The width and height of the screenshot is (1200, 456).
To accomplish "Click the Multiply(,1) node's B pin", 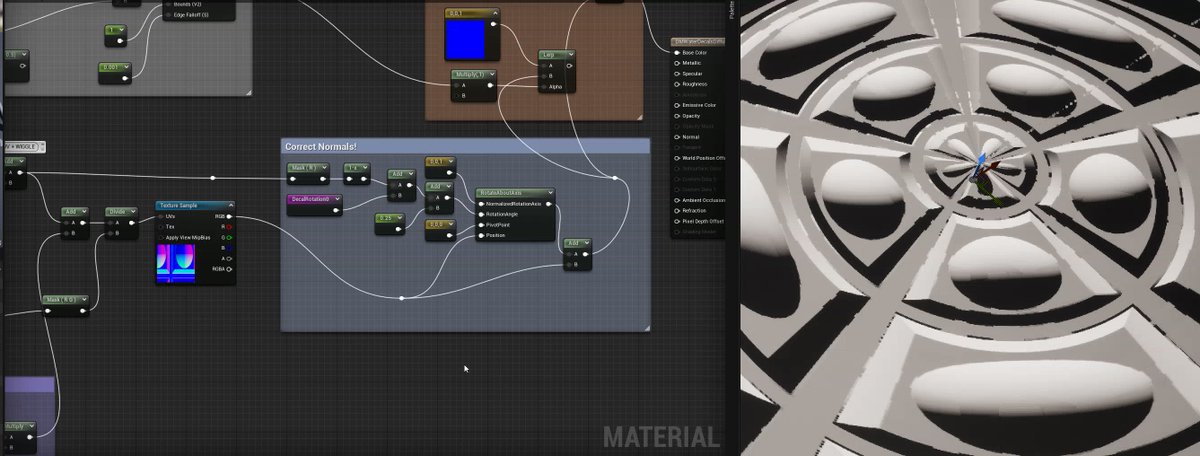I will [457, 96].
